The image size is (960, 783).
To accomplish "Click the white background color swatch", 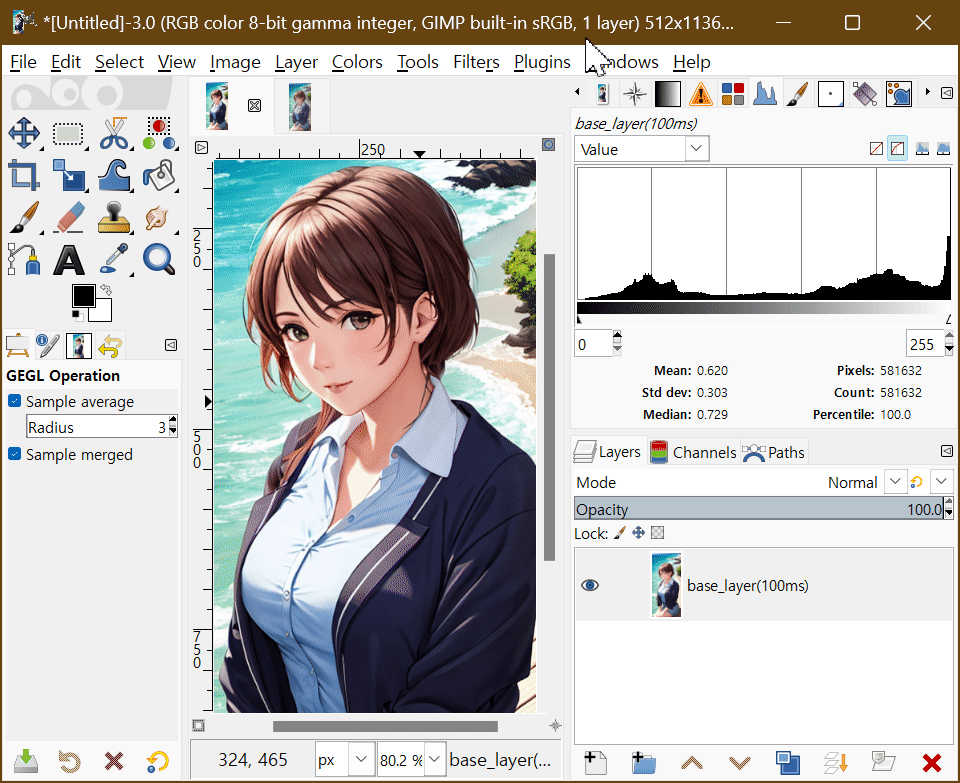I will tap(104, 313).
